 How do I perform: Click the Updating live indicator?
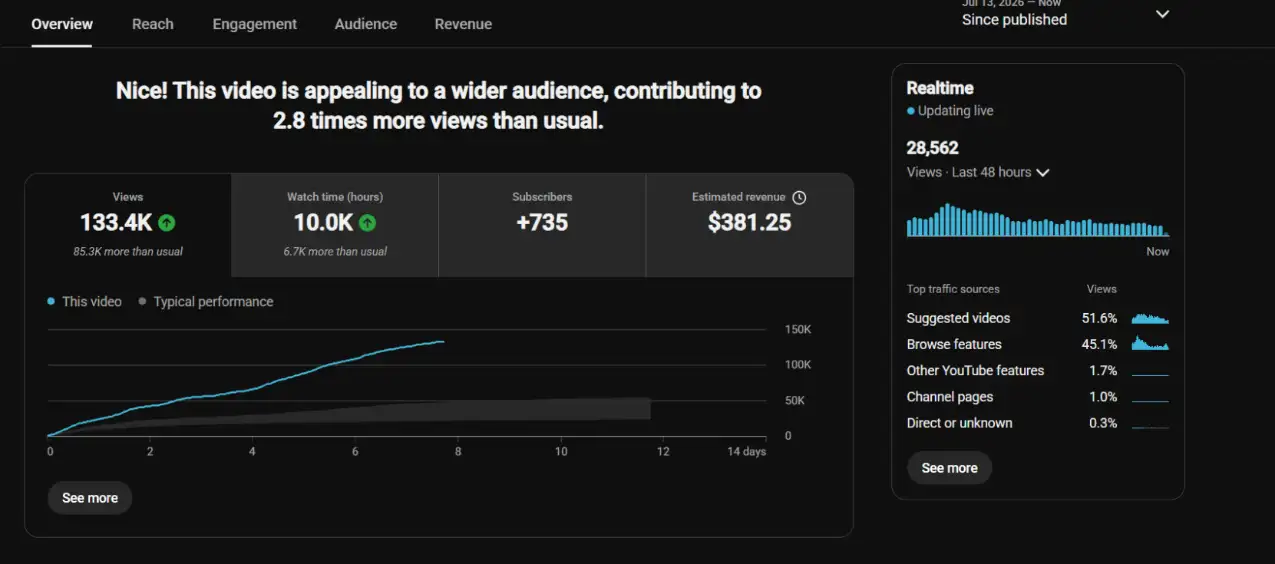[950, 111]
